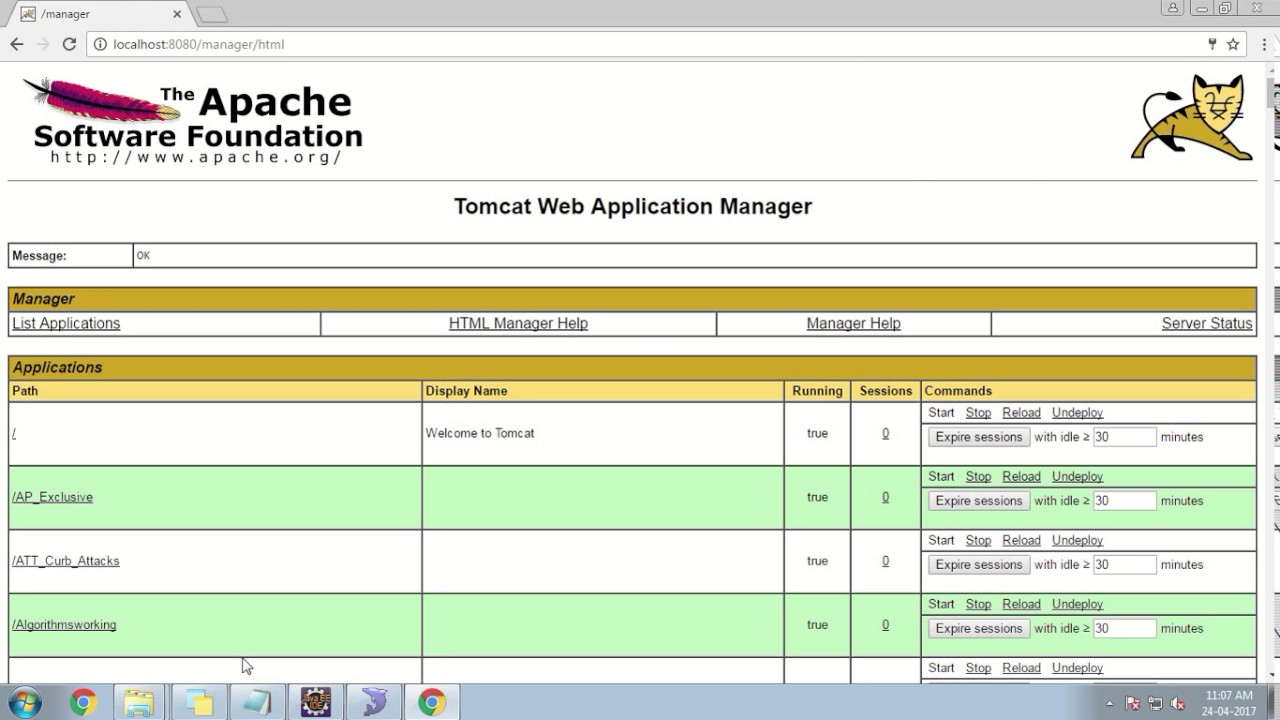Click the address bar showing localhost:8080/manager/html
This screenshot has height=720, width=1280.
(x=640, y=44)
